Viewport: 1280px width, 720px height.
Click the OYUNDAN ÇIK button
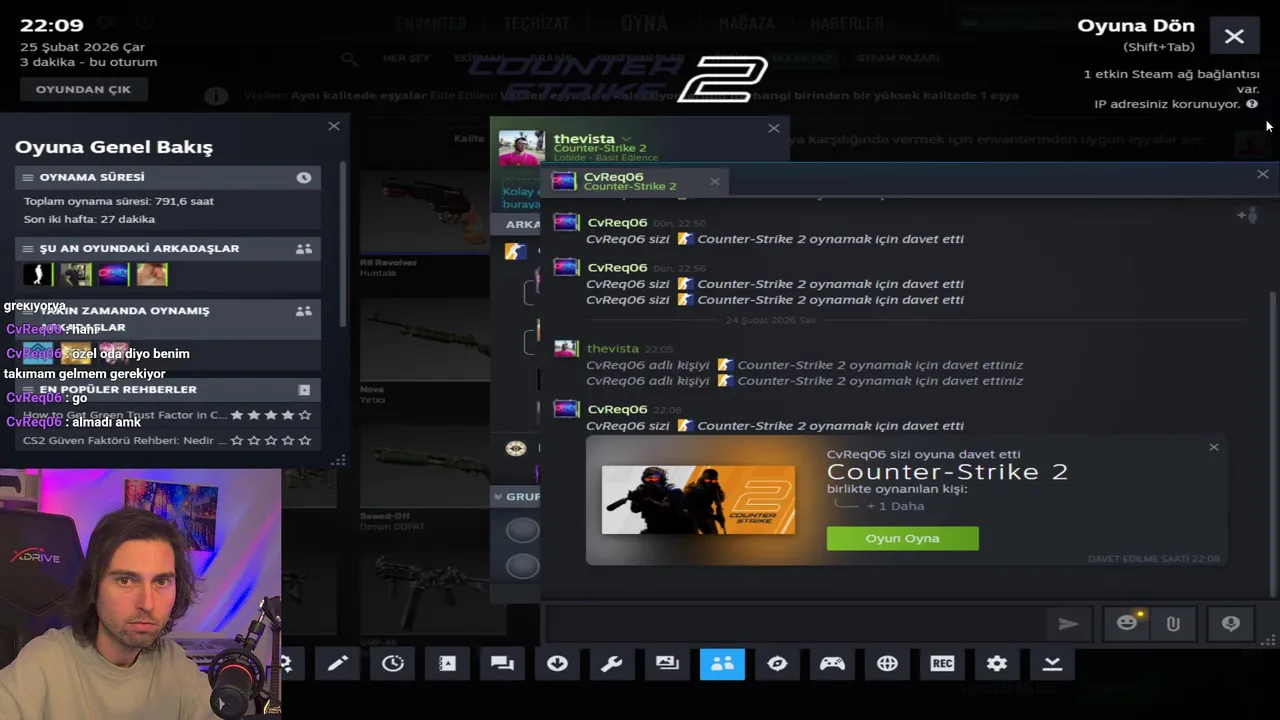(83, 89)
